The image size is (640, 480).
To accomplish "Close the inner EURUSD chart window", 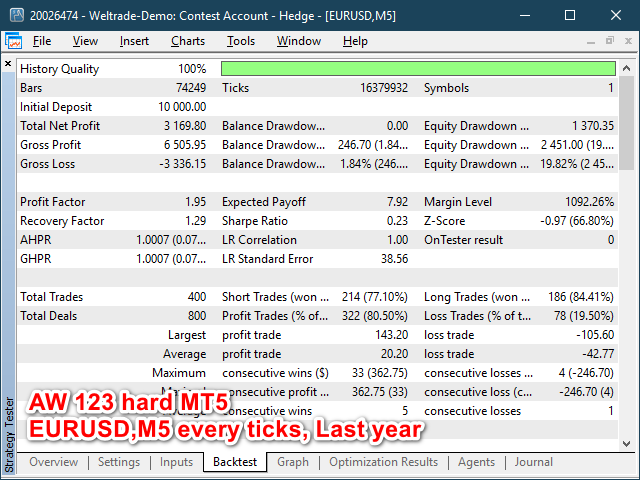I will [628, 41].
